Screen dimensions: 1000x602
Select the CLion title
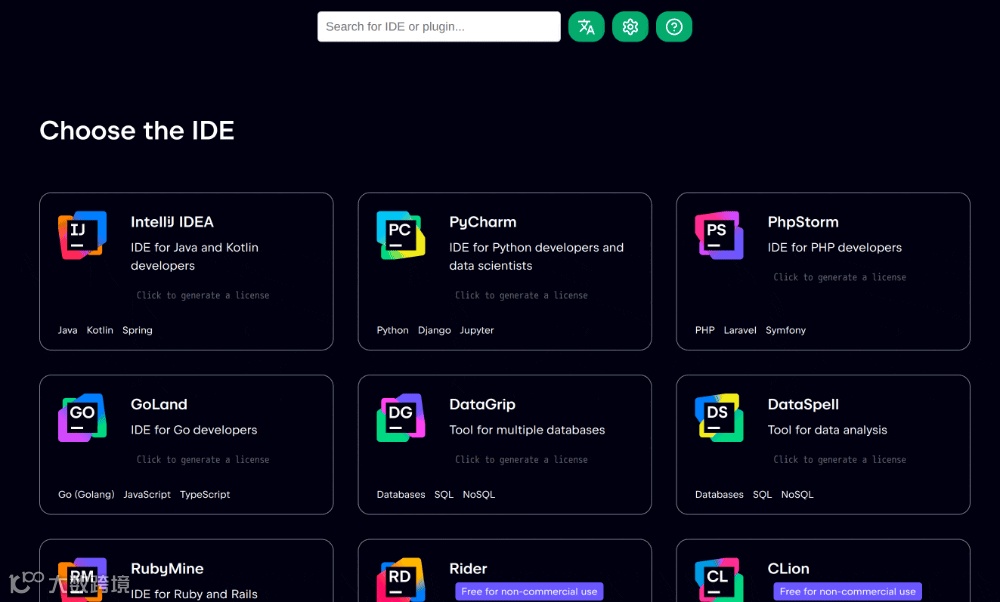tap(788, 569)
